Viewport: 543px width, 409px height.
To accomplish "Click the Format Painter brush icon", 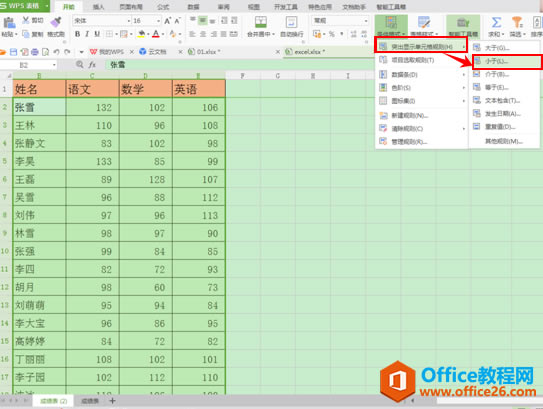I will (55, 22).
